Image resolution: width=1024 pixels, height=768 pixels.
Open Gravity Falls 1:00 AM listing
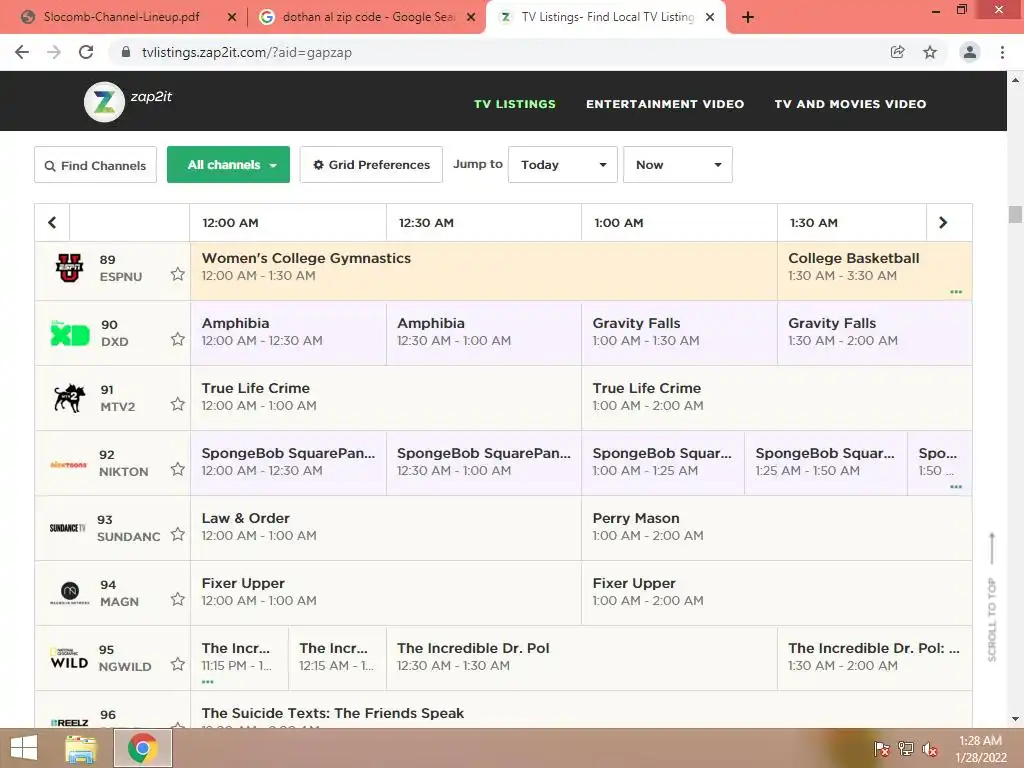pyautogui.click(x=679, y=333)
